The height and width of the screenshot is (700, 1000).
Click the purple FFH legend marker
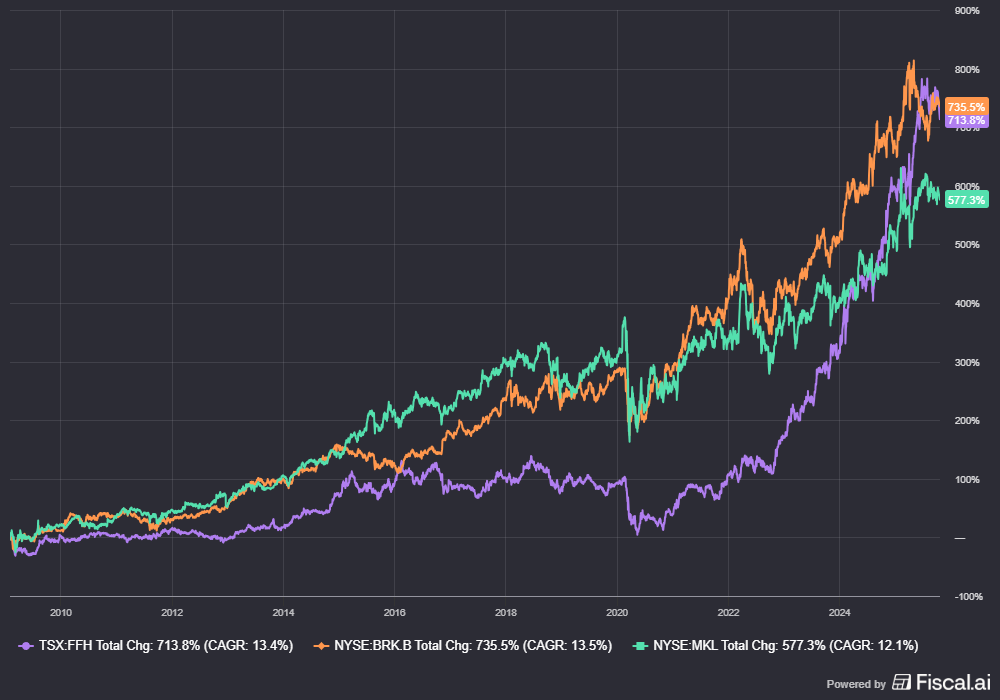point(26,646)
